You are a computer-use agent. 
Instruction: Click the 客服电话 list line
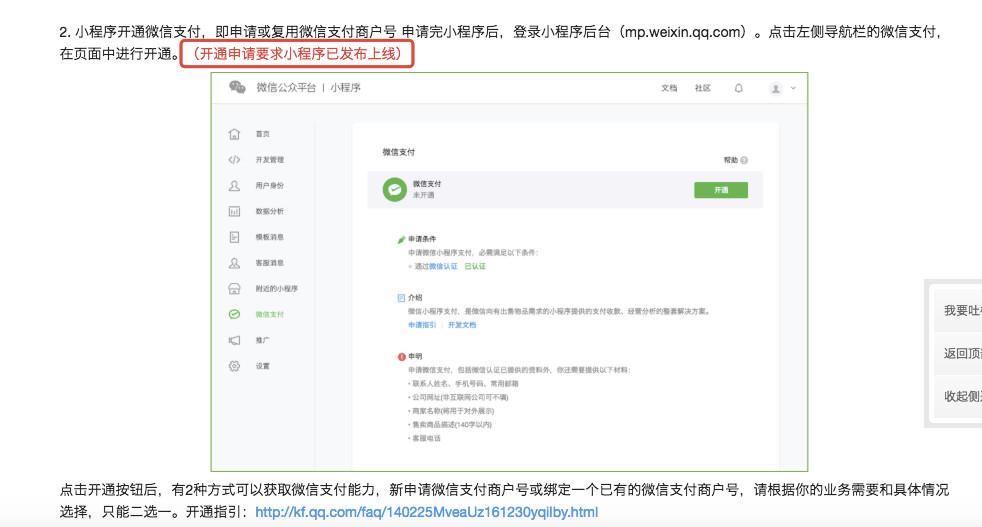click(x=424, y=439)
